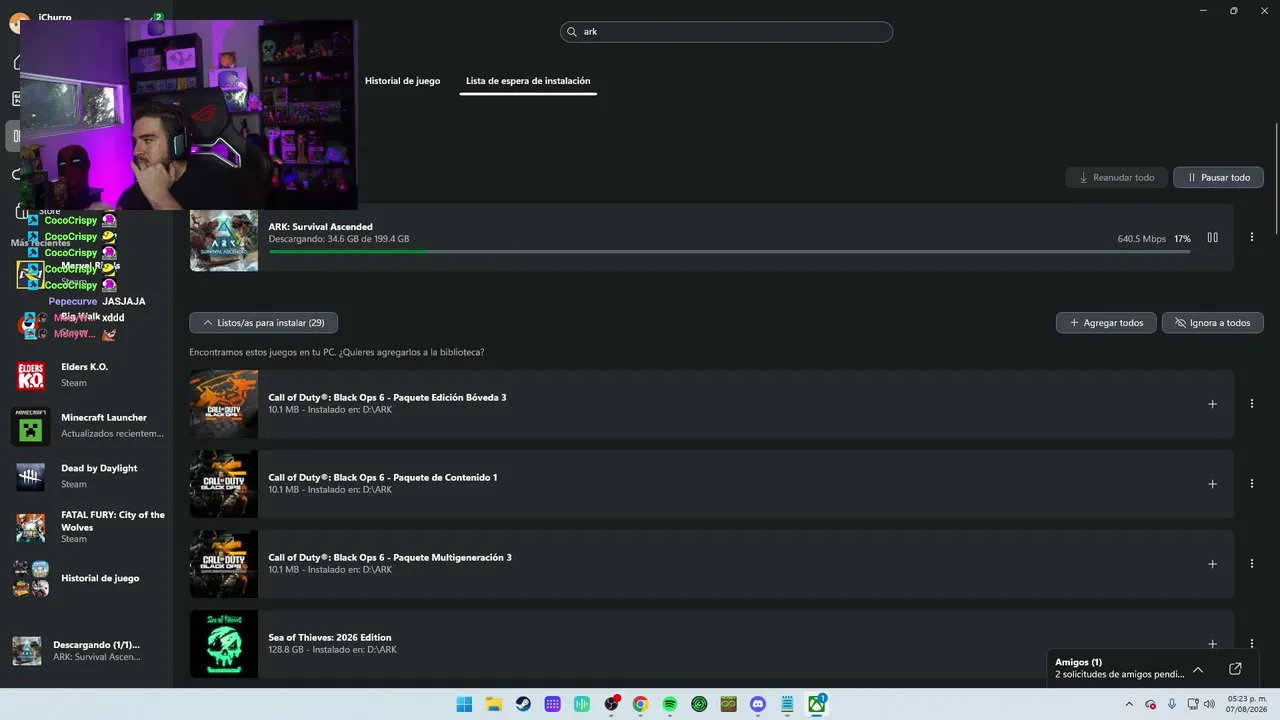
Task: Click the Minecraft Launcher title in sidebar
Action: pos(104,417)
